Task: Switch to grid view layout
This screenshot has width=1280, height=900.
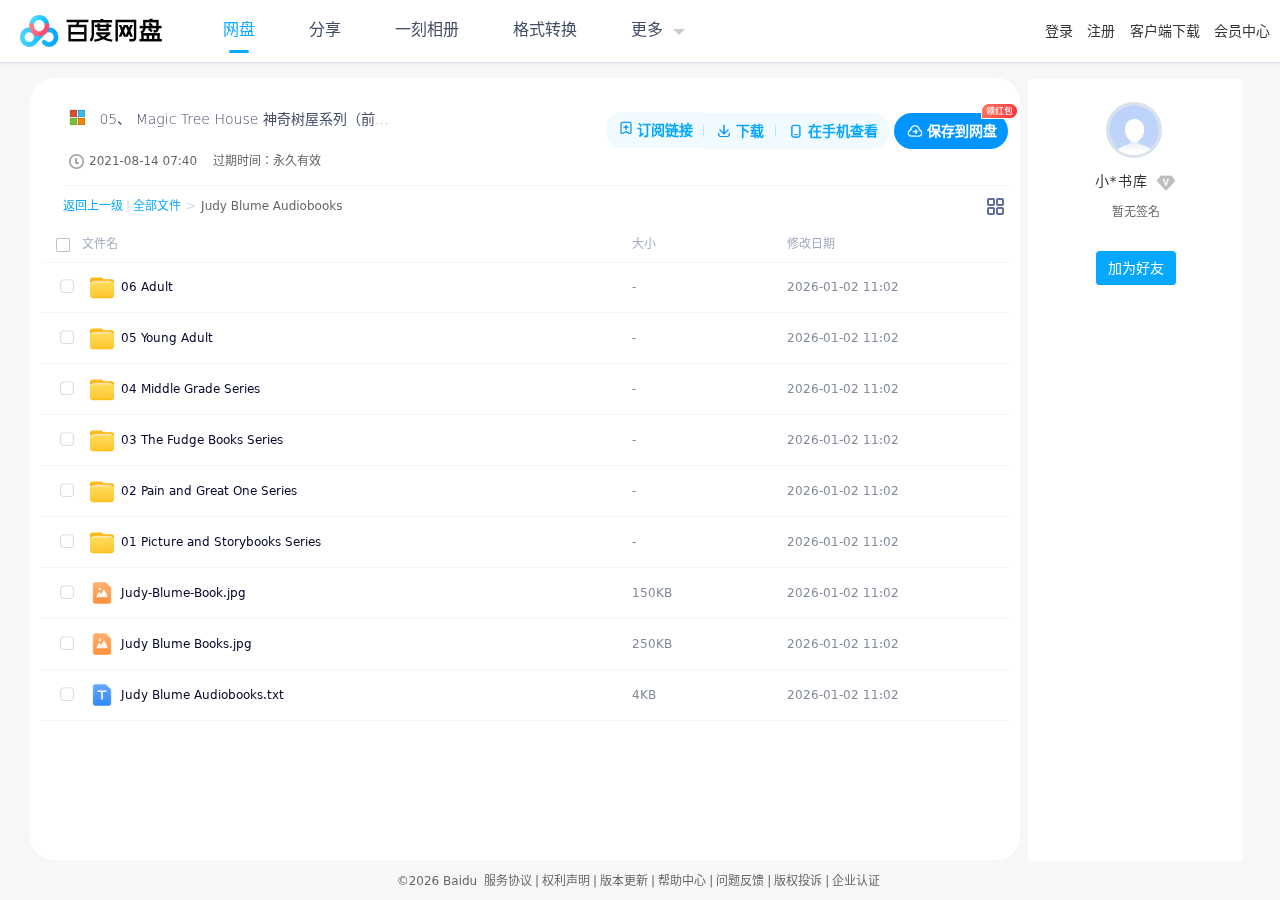Action: tap(995, 206)
